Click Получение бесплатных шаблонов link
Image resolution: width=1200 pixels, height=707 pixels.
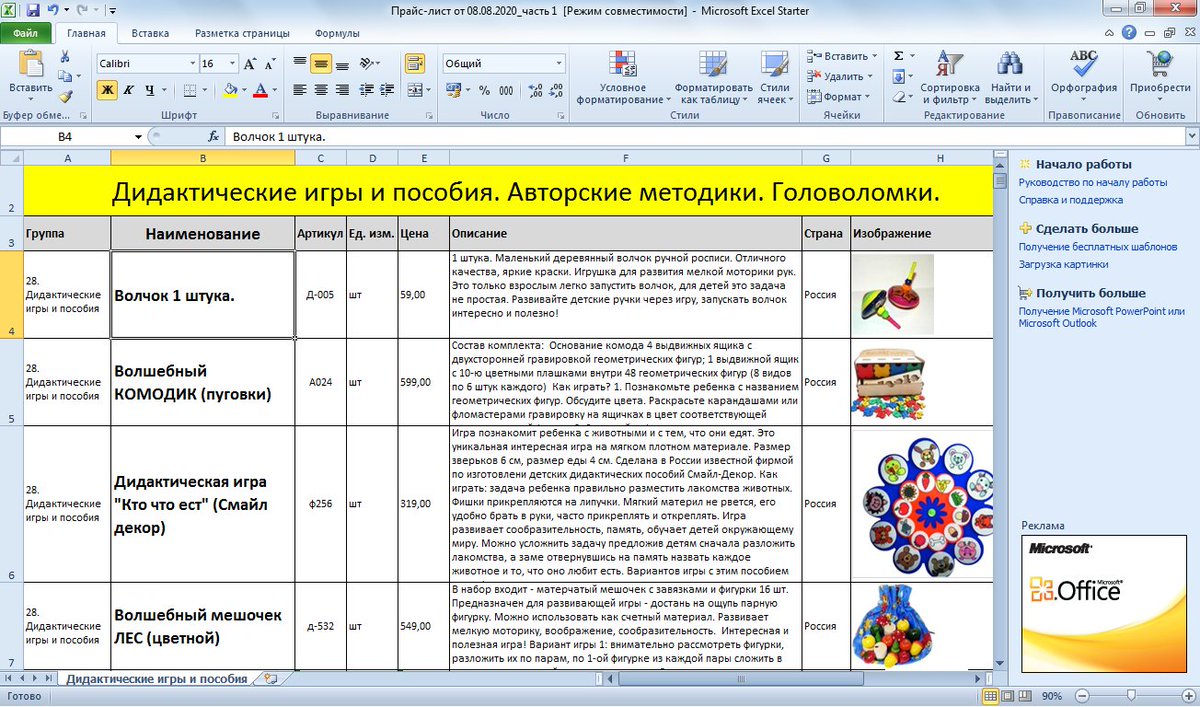click(1098, 247)
